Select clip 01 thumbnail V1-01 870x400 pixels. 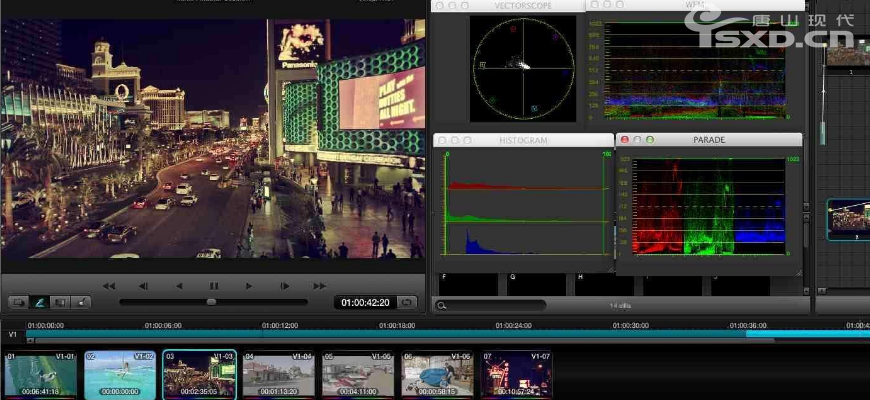coord(39,376)
